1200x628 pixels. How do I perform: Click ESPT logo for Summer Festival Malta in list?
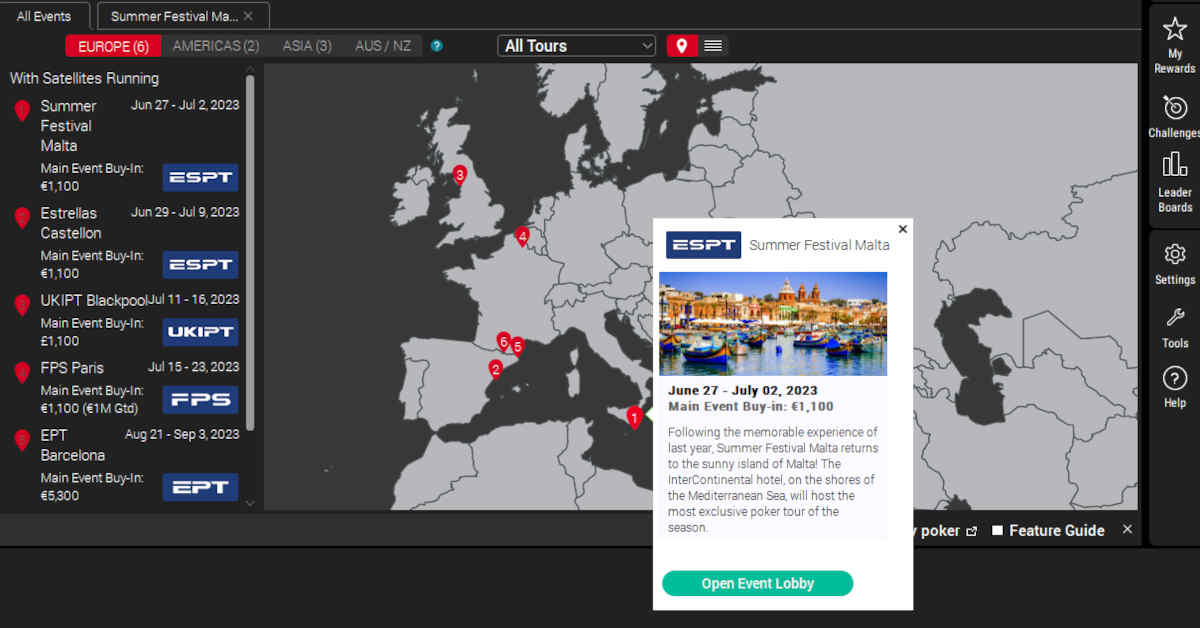200,177
